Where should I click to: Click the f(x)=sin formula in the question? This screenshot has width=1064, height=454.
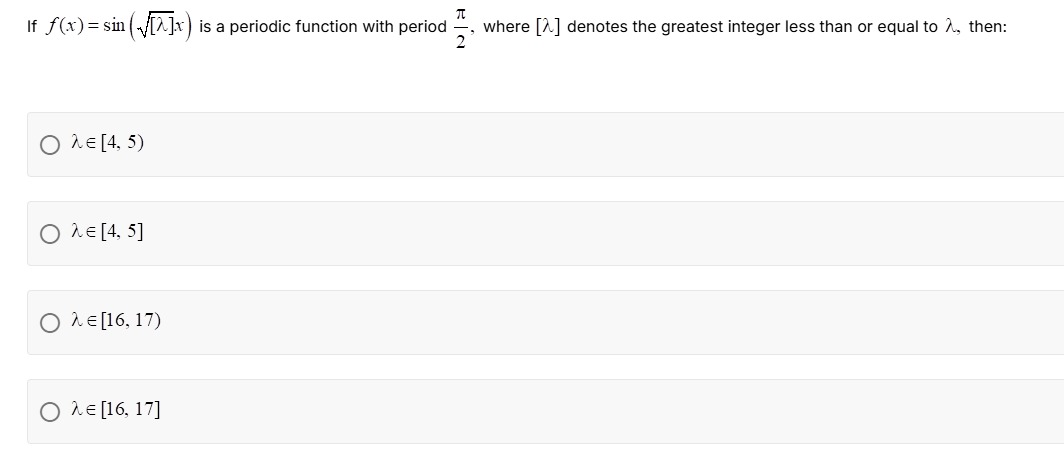point(119,26)
